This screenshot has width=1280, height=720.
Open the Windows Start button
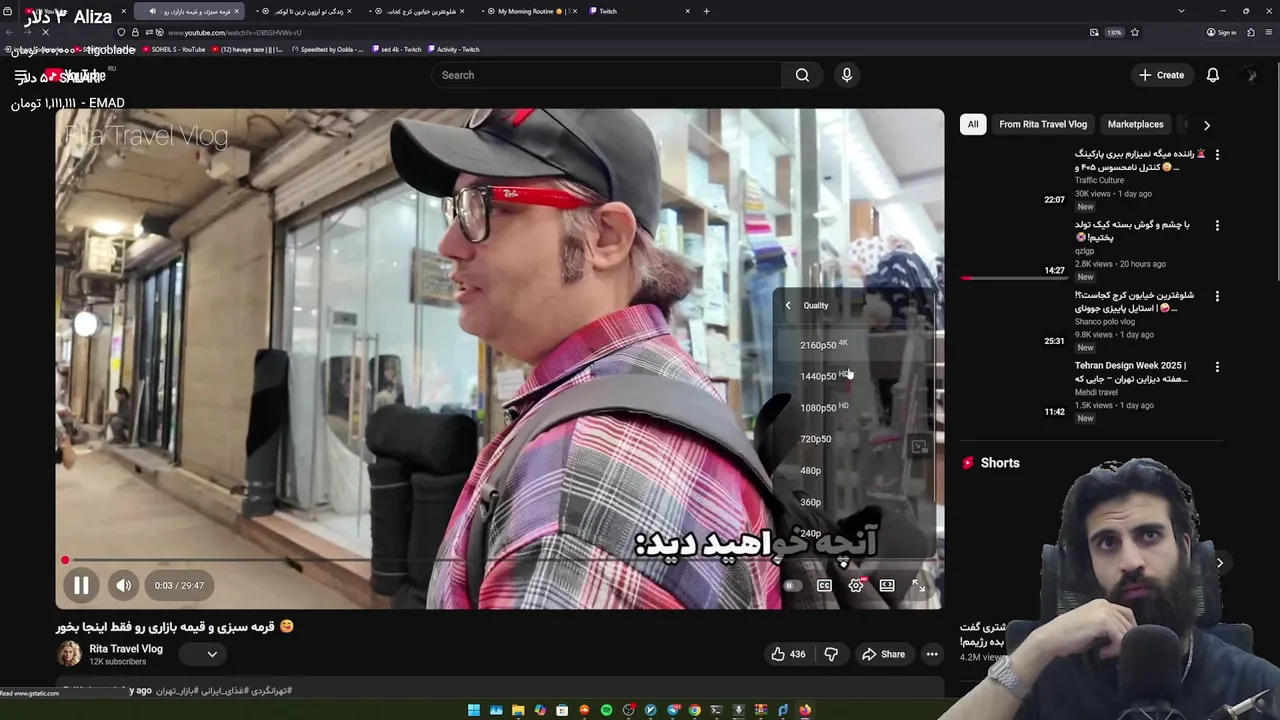(474, 711)
